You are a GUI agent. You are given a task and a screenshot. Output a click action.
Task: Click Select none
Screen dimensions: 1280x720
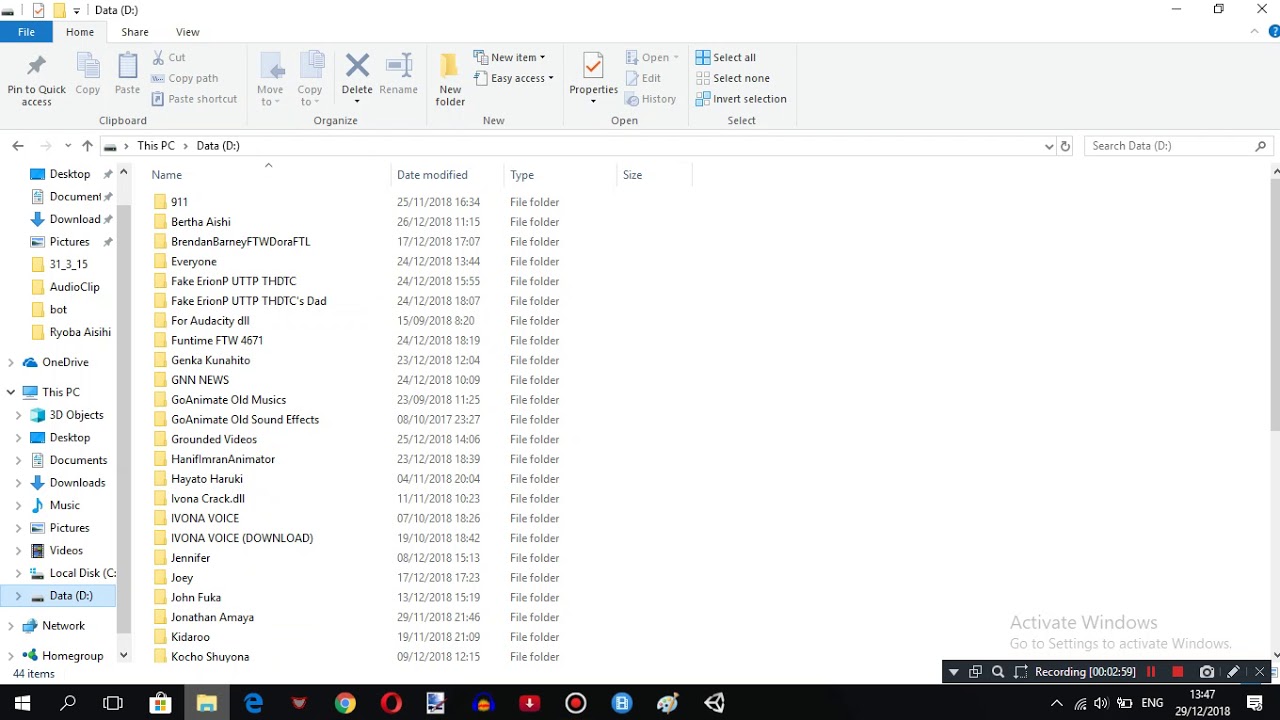732,78
